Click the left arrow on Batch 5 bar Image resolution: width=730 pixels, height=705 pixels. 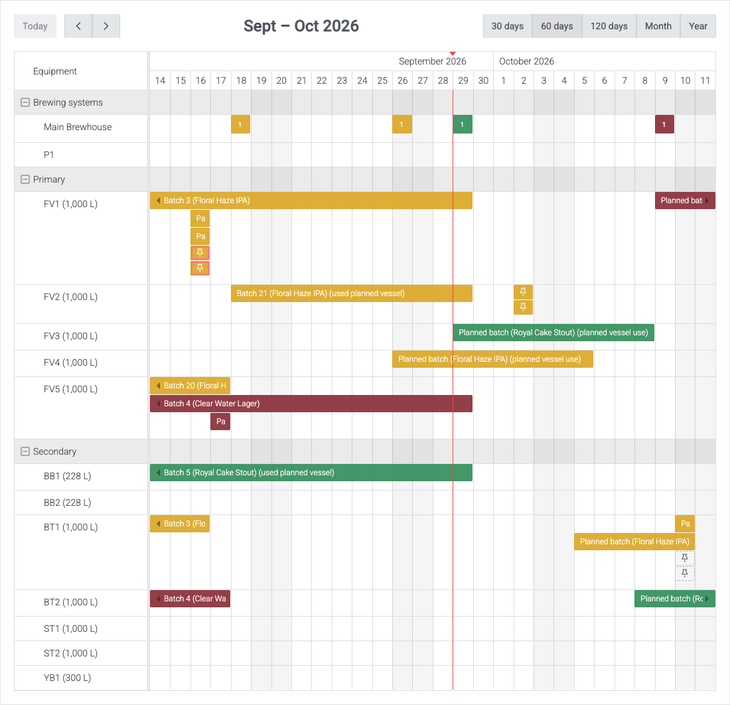pyautogui.click(x=158, y=473)
